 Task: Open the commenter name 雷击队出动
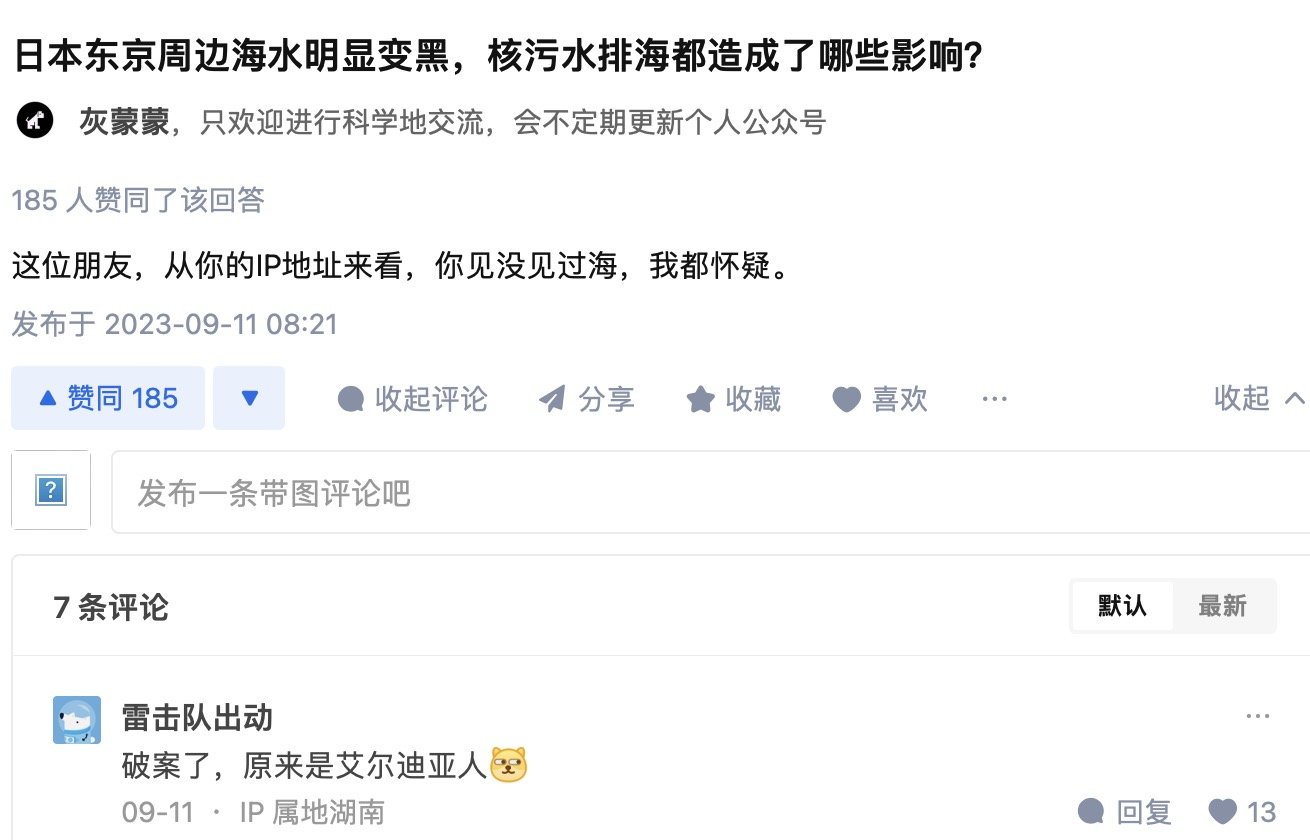pos(197,717)
